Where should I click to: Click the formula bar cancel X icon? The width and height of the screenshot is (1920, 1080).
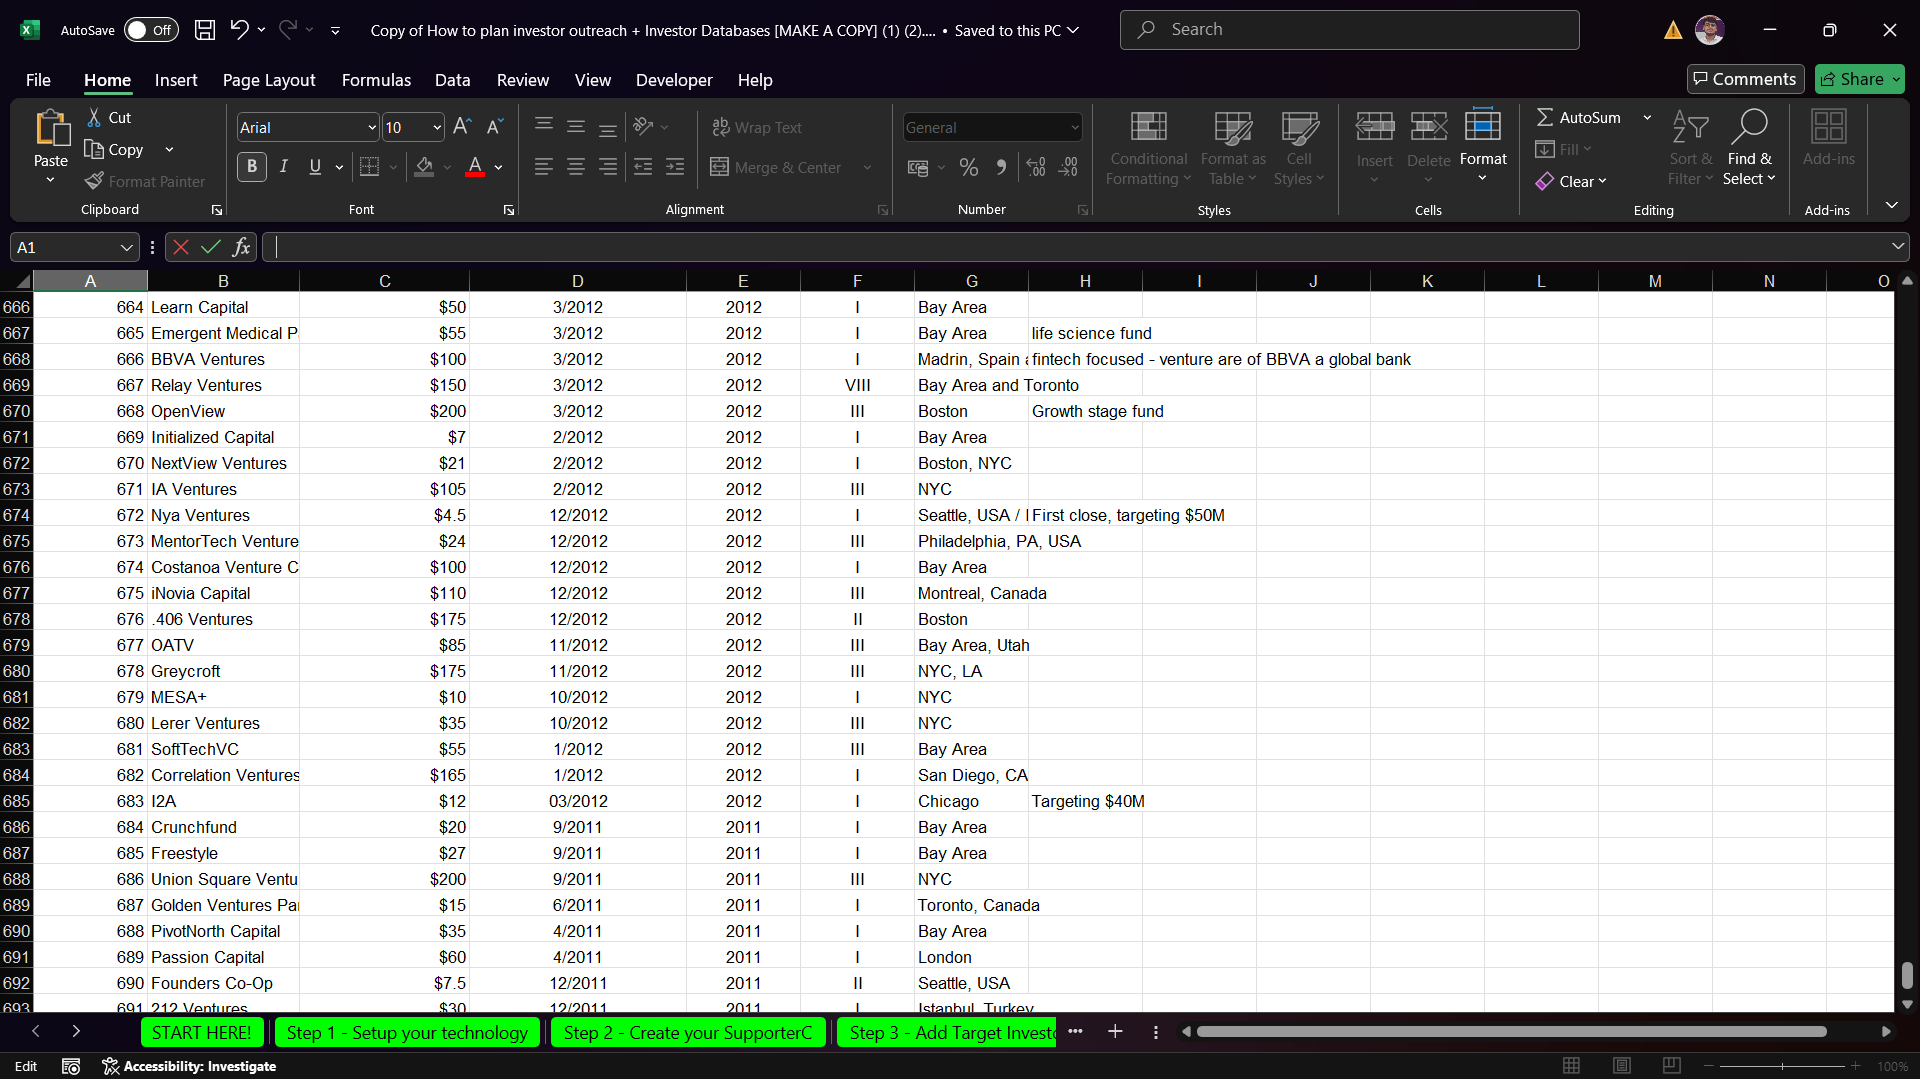181,247
